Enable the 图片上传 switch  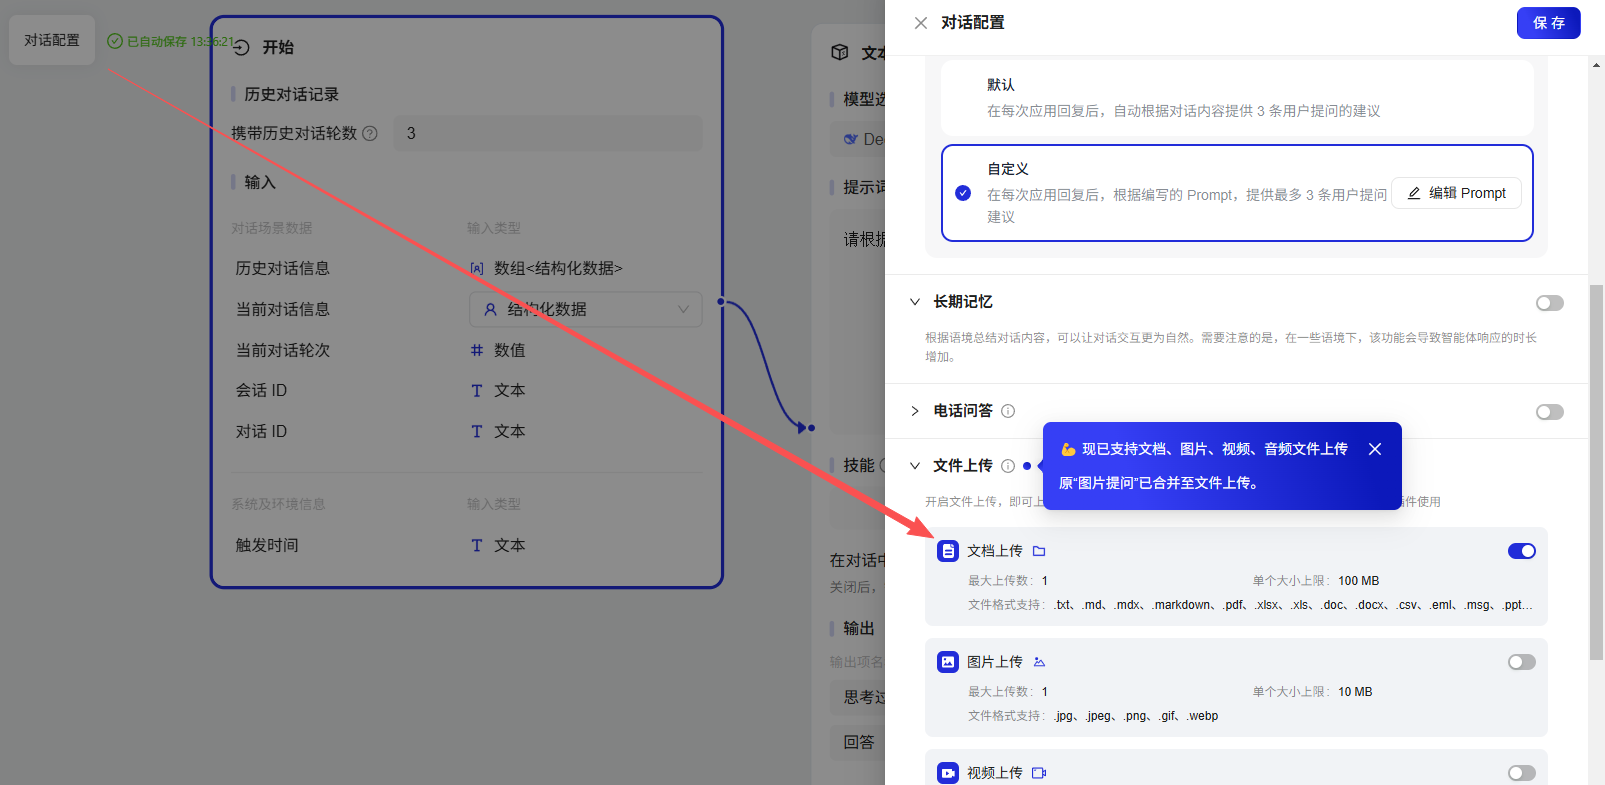coord(1521,662)
